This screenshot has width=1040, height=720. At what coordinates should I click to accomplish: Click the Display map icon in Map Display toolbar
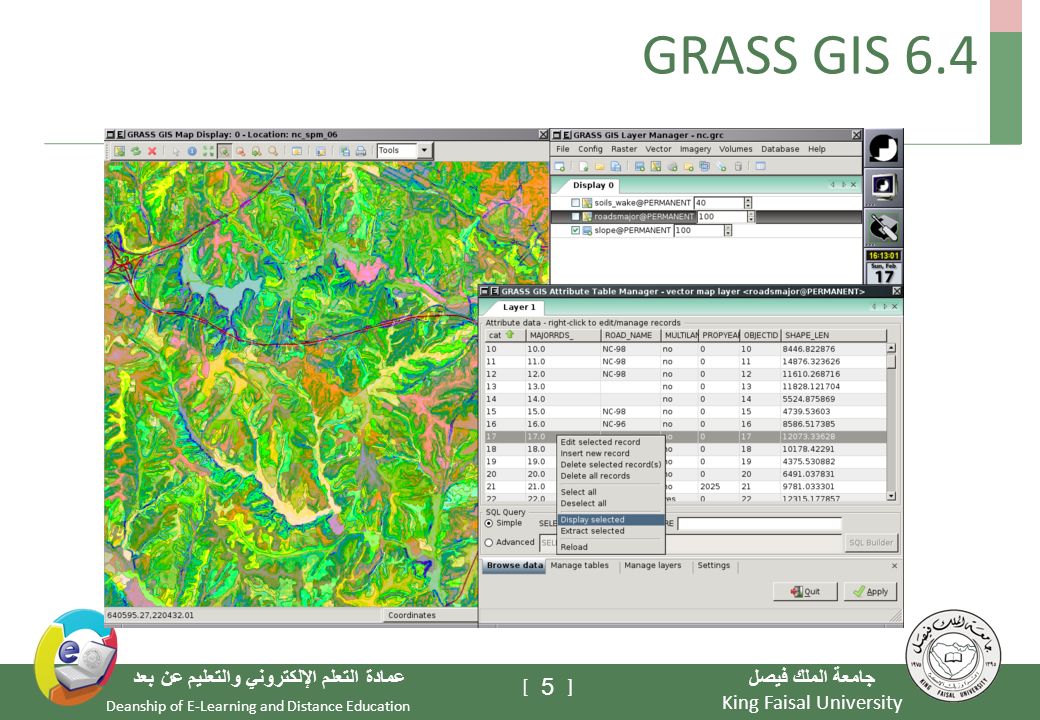pyautogui.click(x=119, y=151)
